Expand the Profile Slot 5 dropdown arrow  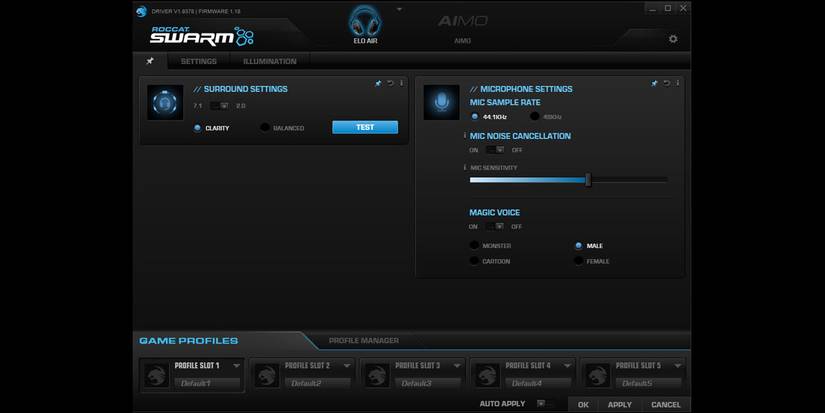point(678,366)
